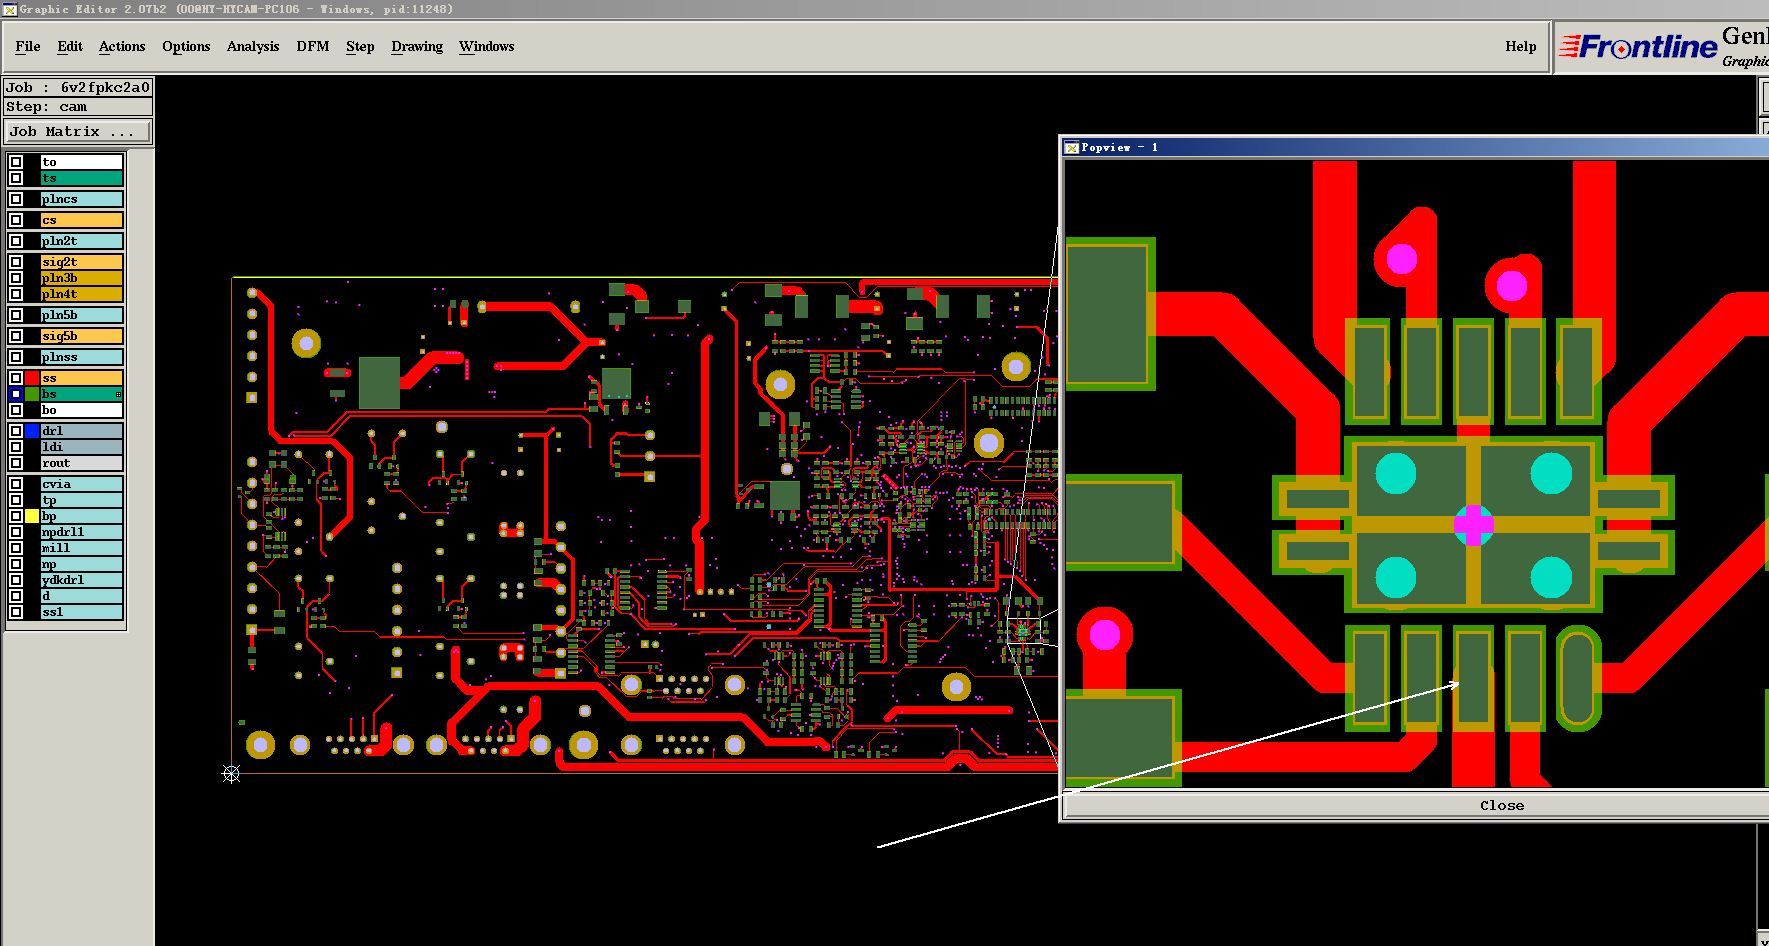Open the Analysis menu

(x=253, y=46)
